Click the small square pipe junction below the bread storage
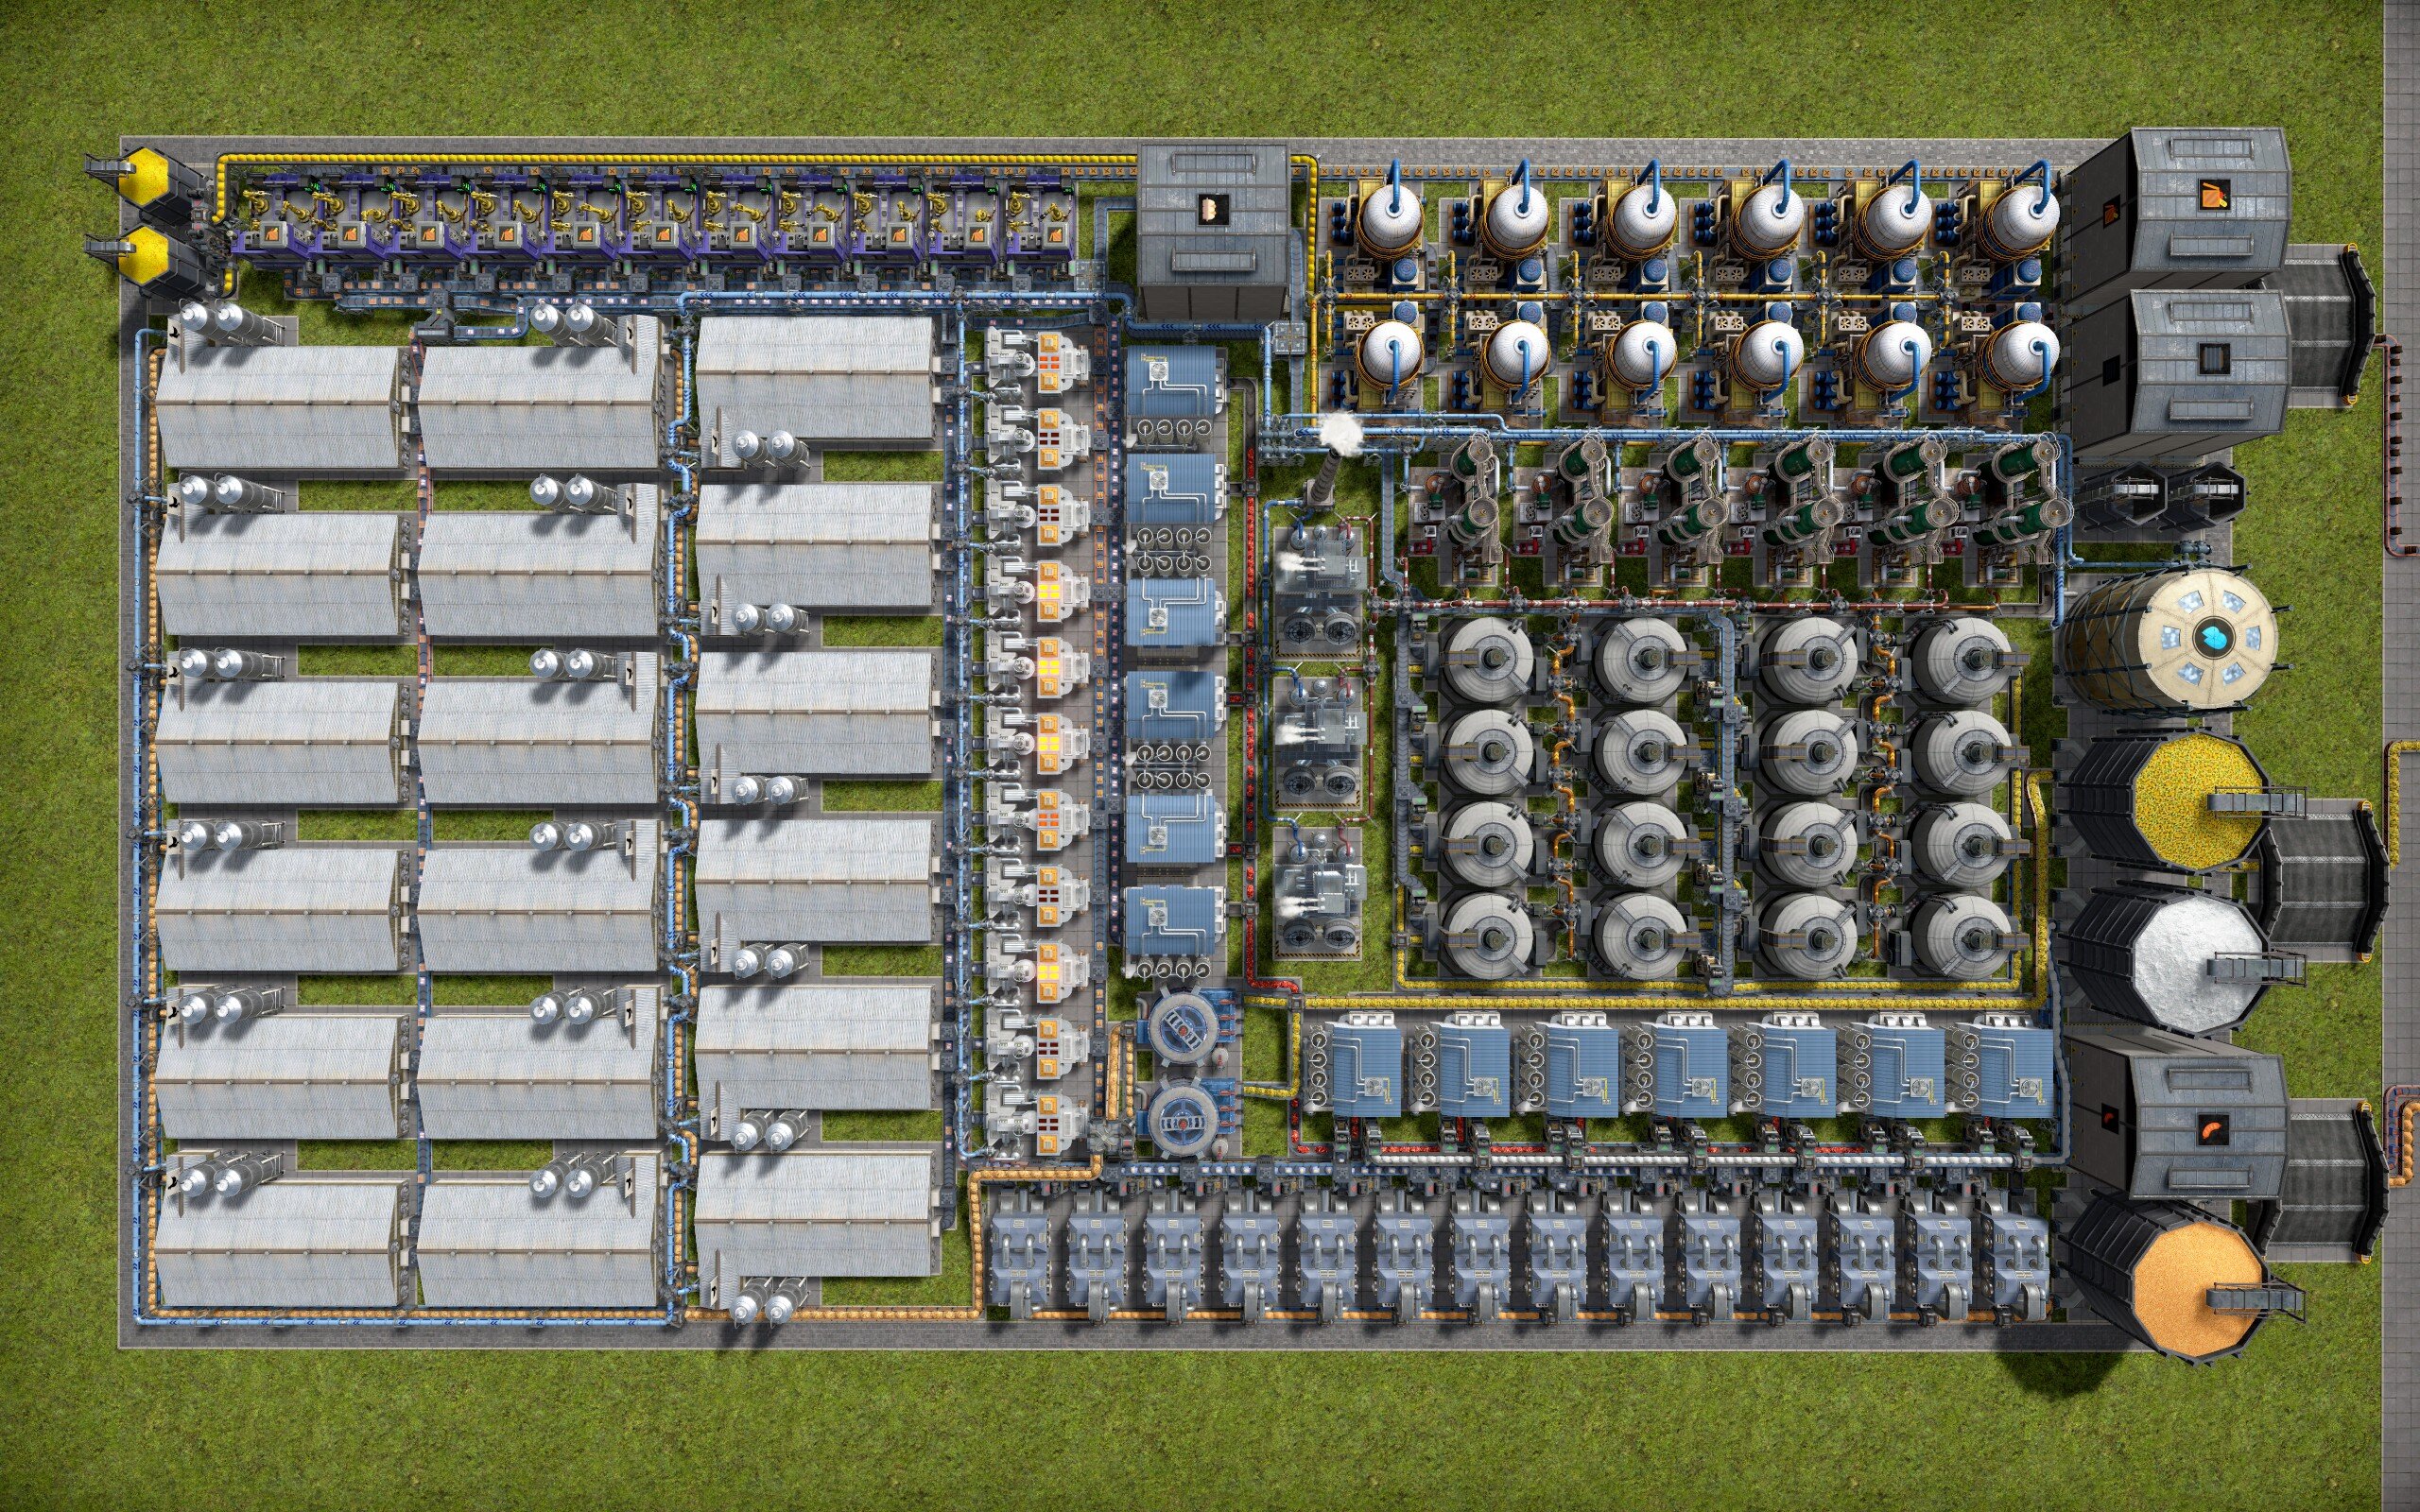The width and height of the screenshot is (2420, 1512). coord(1288,338)
